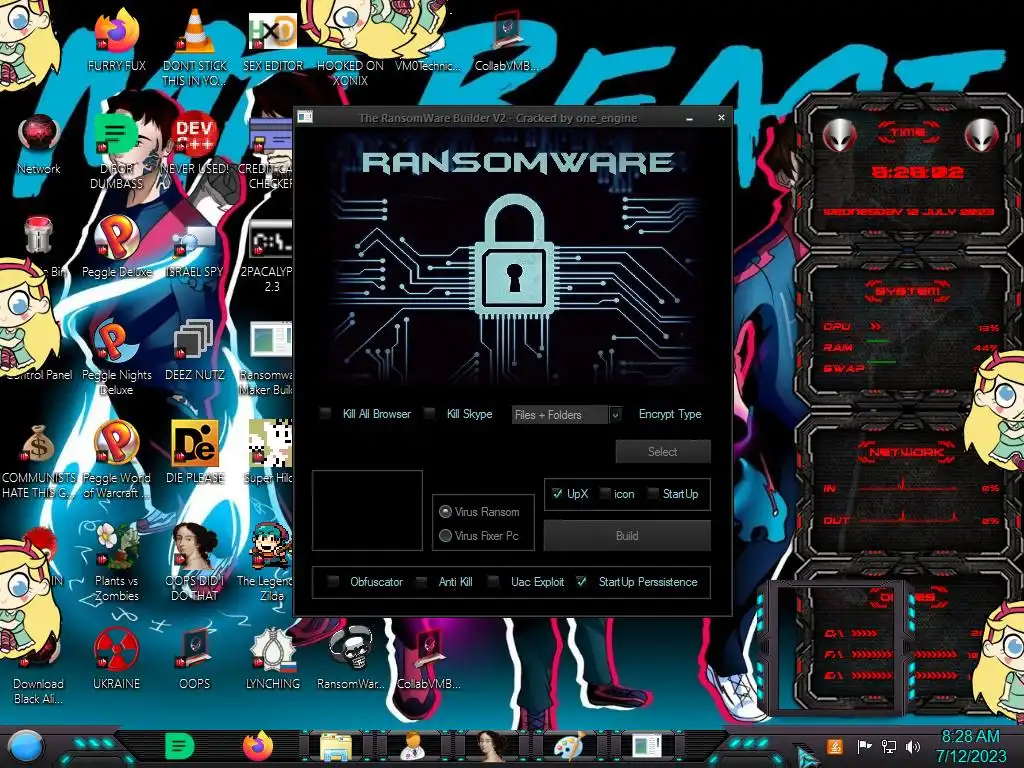The width and height of the screenshot is (1024, 768).
Task: Click the RAM label in the System widget
Action: (x=838, y=347)
